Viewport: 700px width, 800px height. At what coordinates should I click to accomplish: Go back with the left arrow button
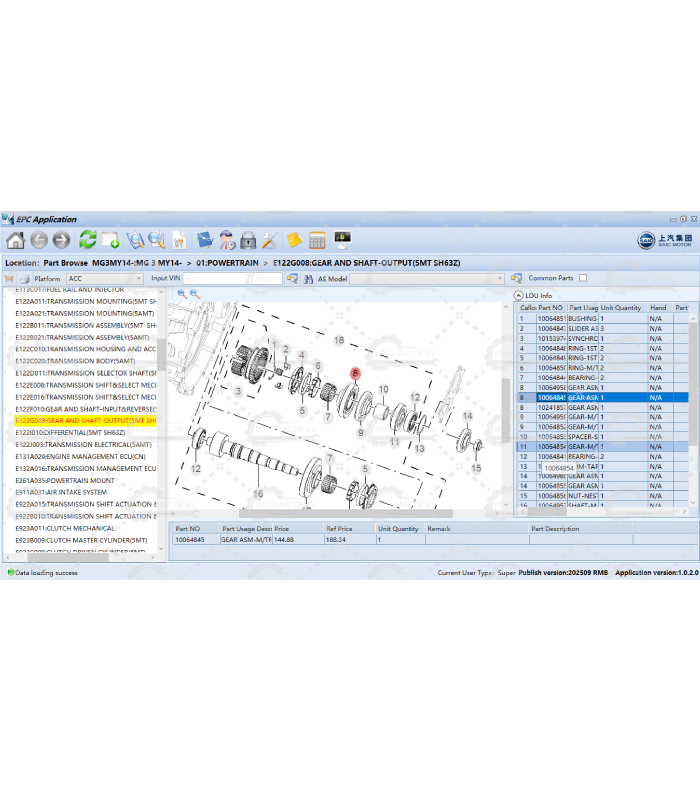coord(39,240)
